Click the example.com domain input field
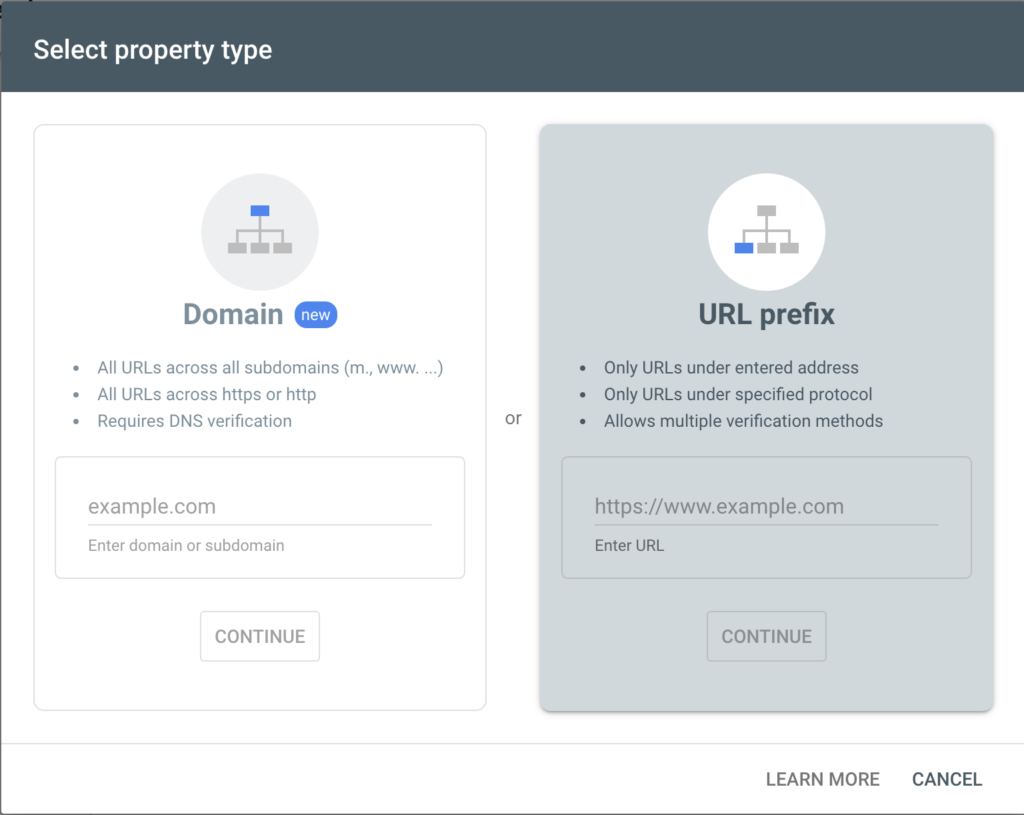The image size is (1024, 815). [x=260, y=506]
